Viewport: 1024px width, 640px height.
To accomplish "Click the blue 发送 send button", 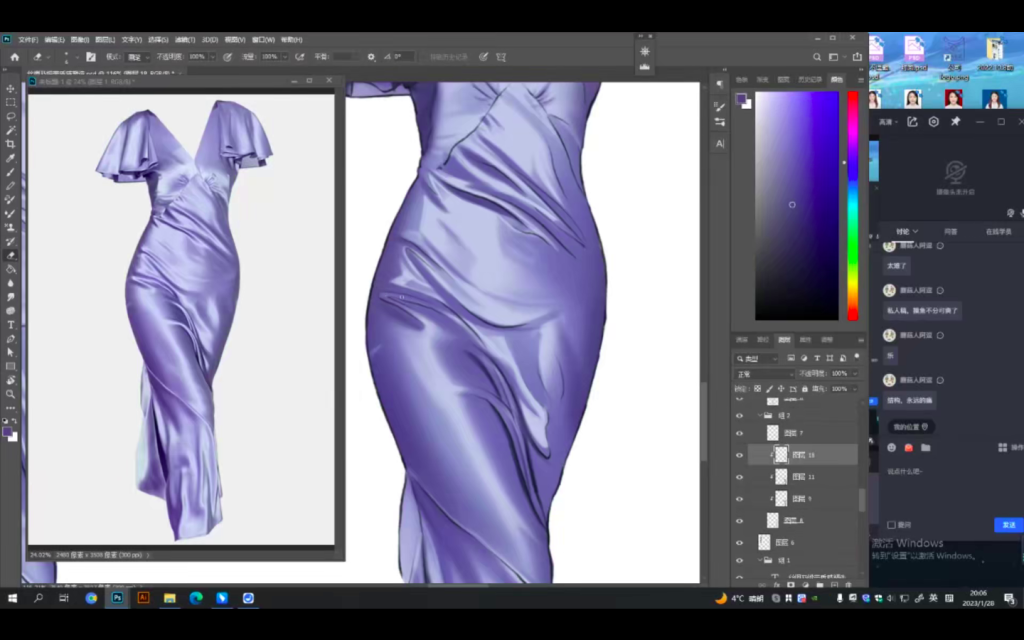I will (x=1008, y=525).
